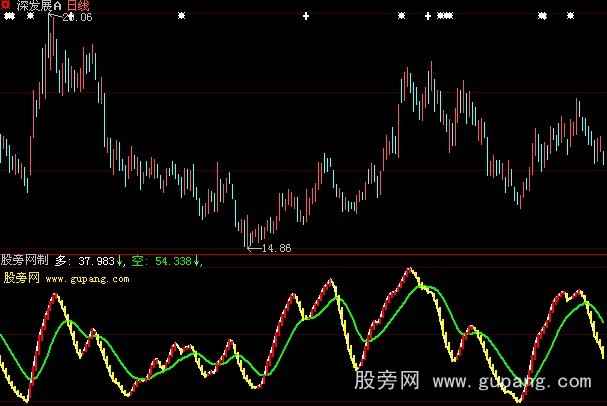
Task: Open the www.gupang.com text in indicator pane
Action: (x=87, y=279)
